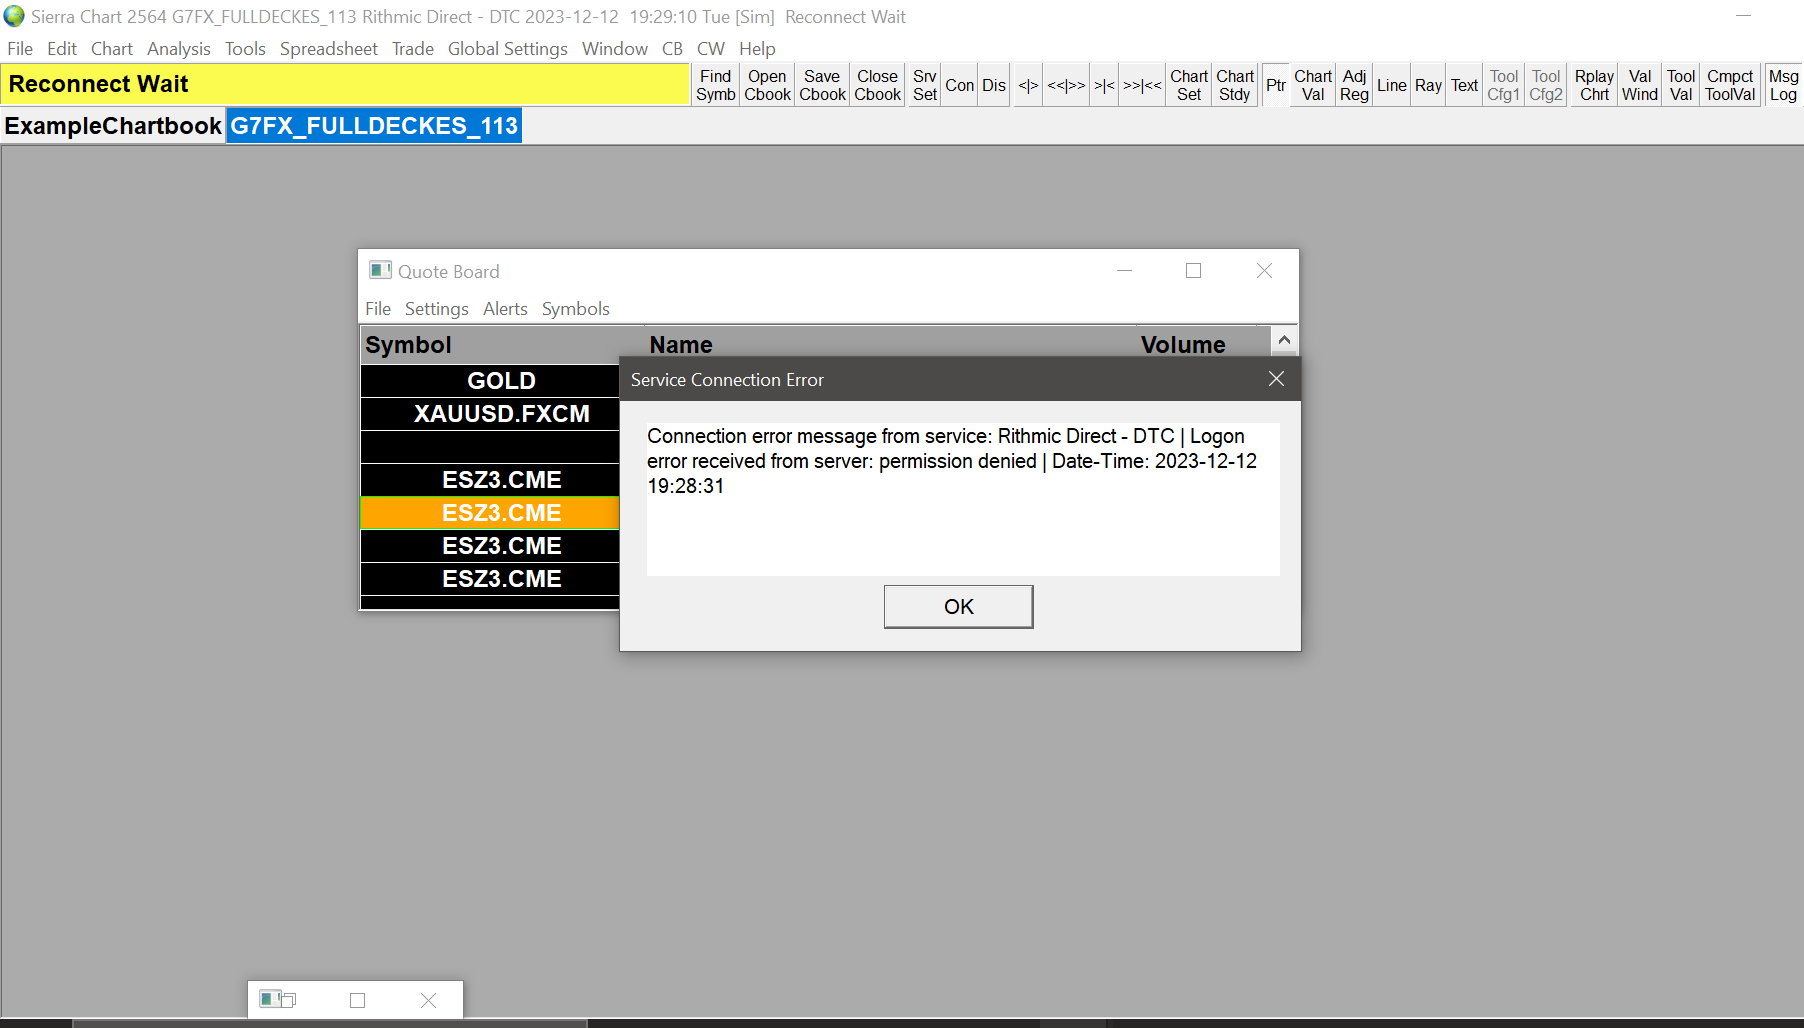
Task: Close the minimized window at bottom
Action: point(428,1000)
